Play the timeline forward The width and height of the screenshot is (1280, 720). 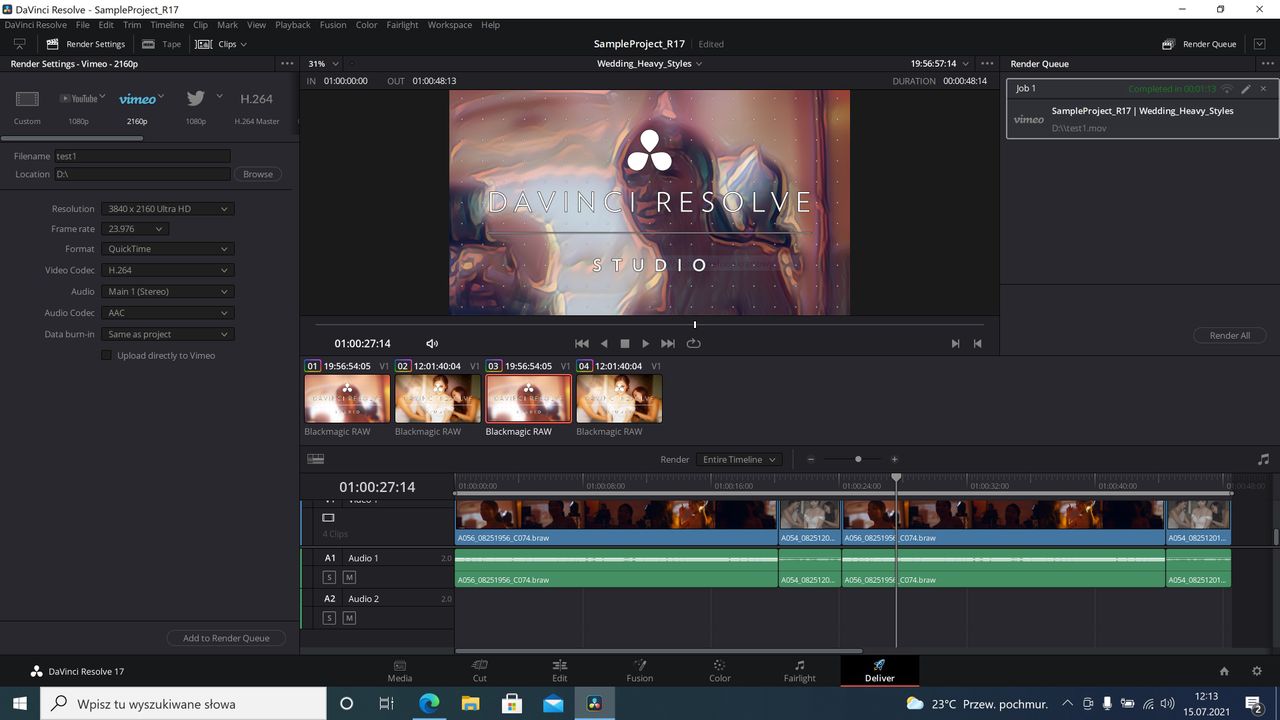pos(646,343)
